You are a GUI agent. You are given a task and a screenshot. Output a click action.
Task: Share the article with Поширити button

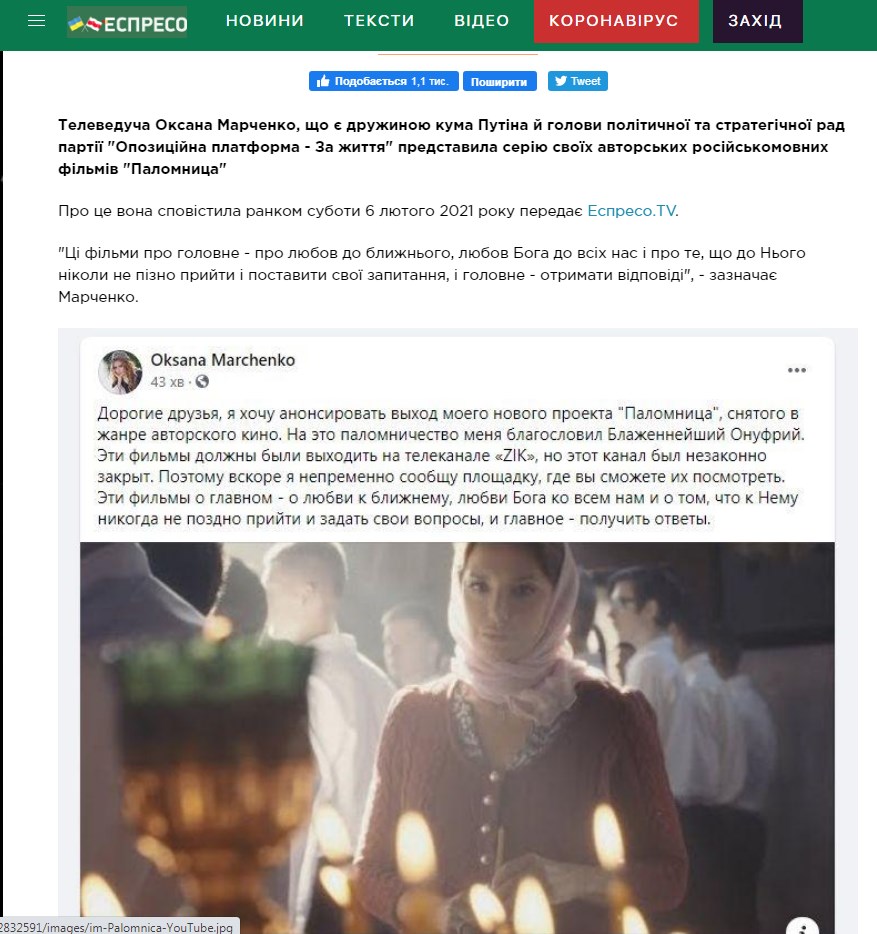pyautogui.click(x=499, y=81)
